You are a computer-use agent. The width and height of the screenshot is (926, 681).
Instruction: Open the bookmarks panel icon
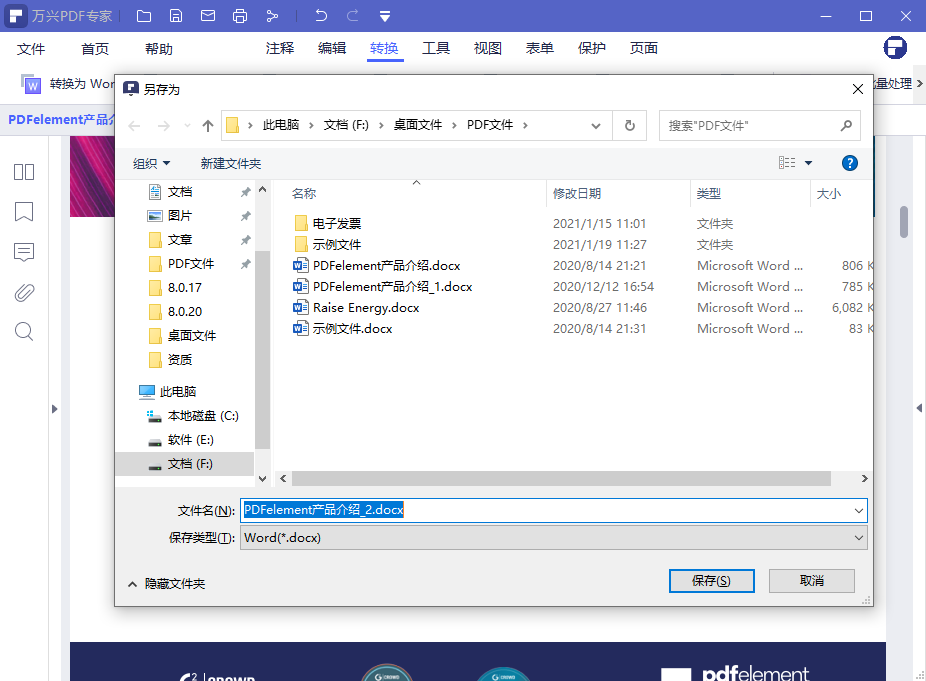(24, 212)
